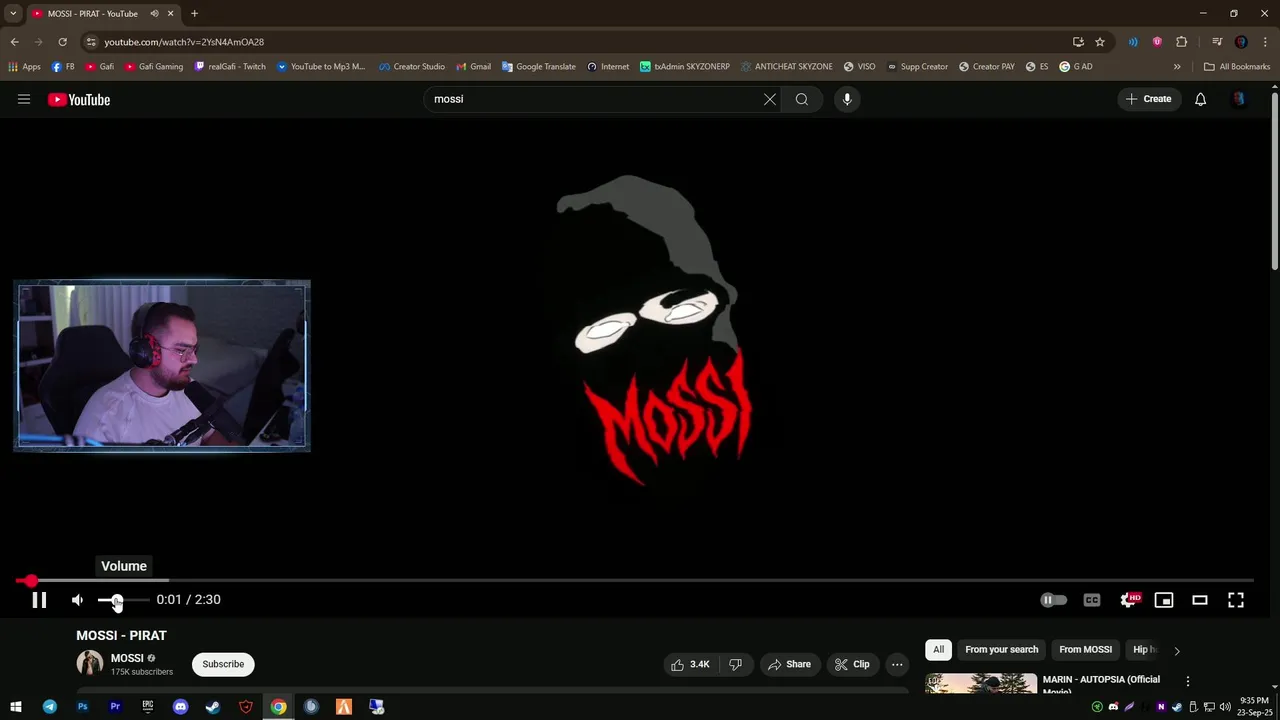Viewport: 1280px width, 720px height.
Task: Open the media controls music note icon
Action: coord(1217,42)
